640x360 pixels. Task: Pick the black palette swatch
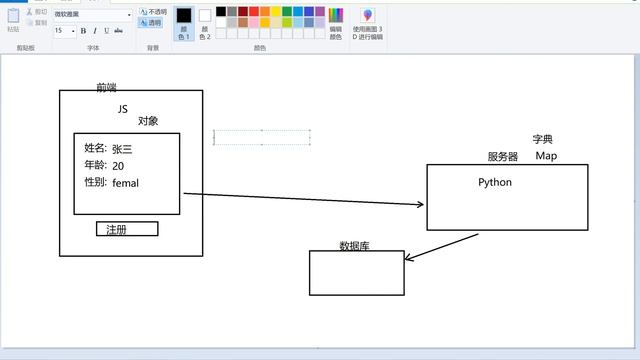point(221,11)
